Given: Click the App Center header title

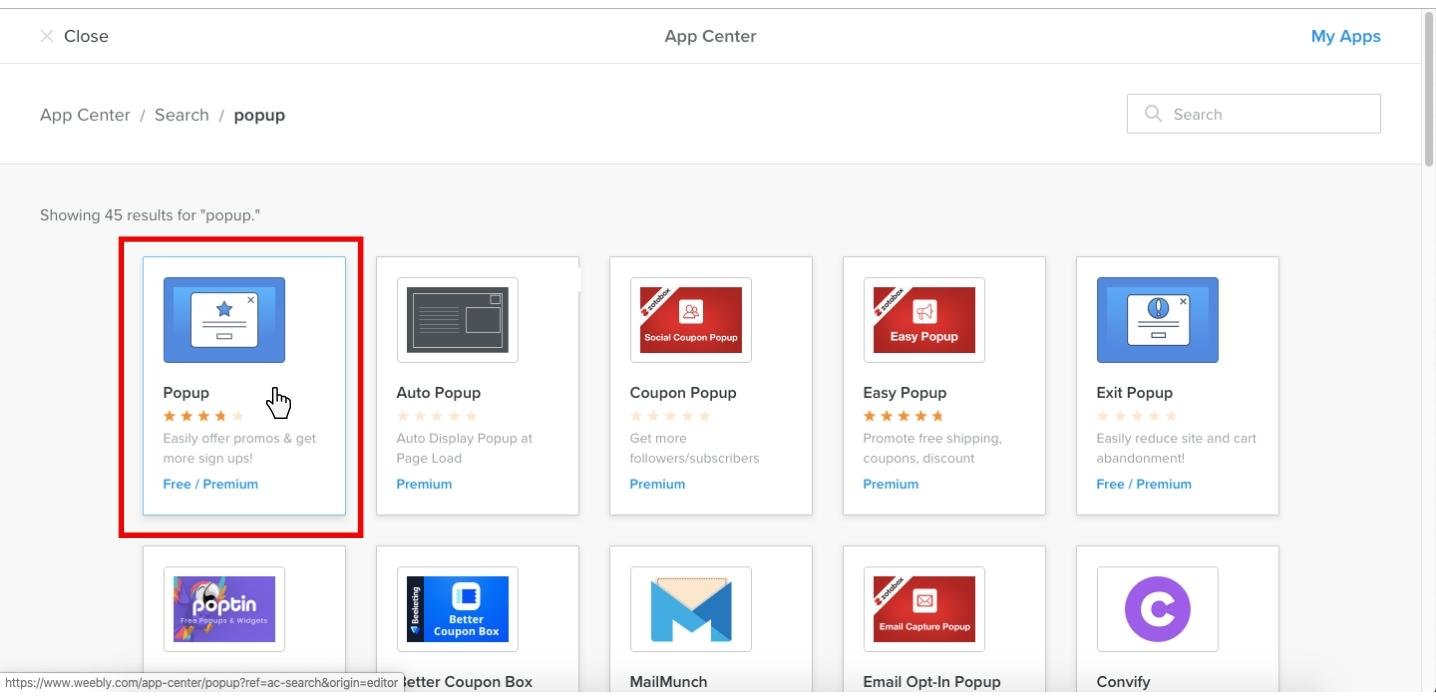Looking at the screenshot, I should pyautogui.click(x=710, y=36).
